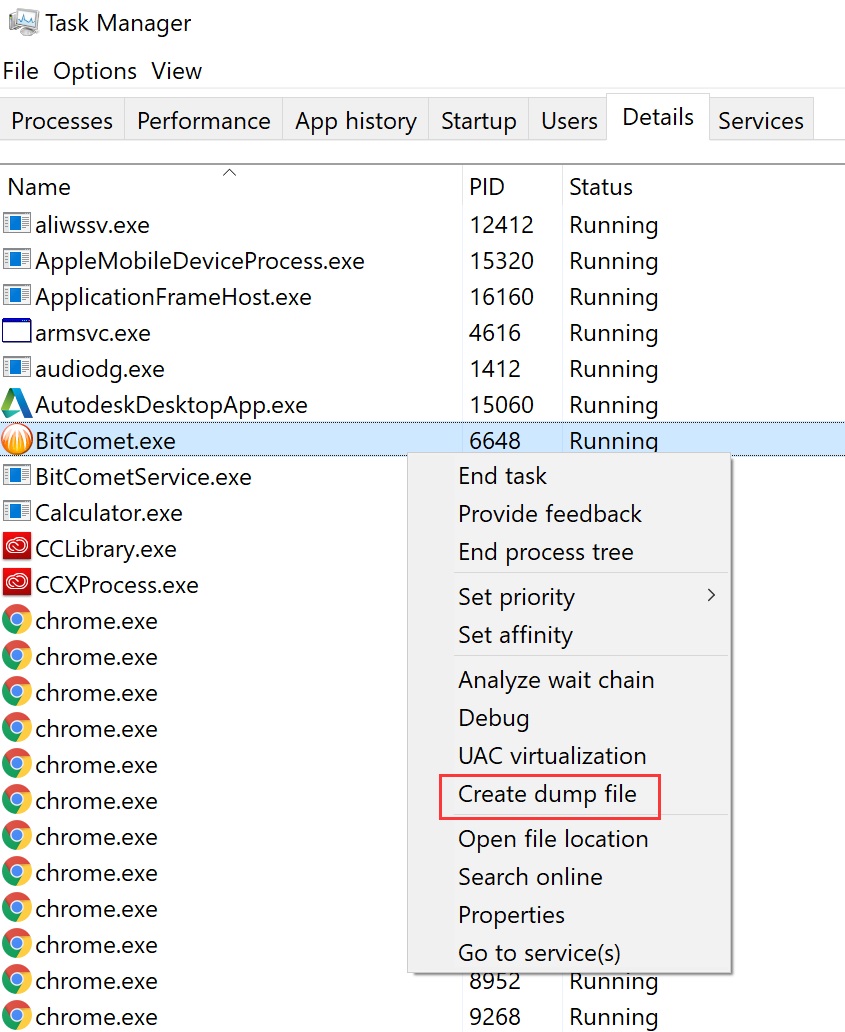Switch to the App history tab
Viewport: 845px width, 1032px height.
click(x=355, y=120)
